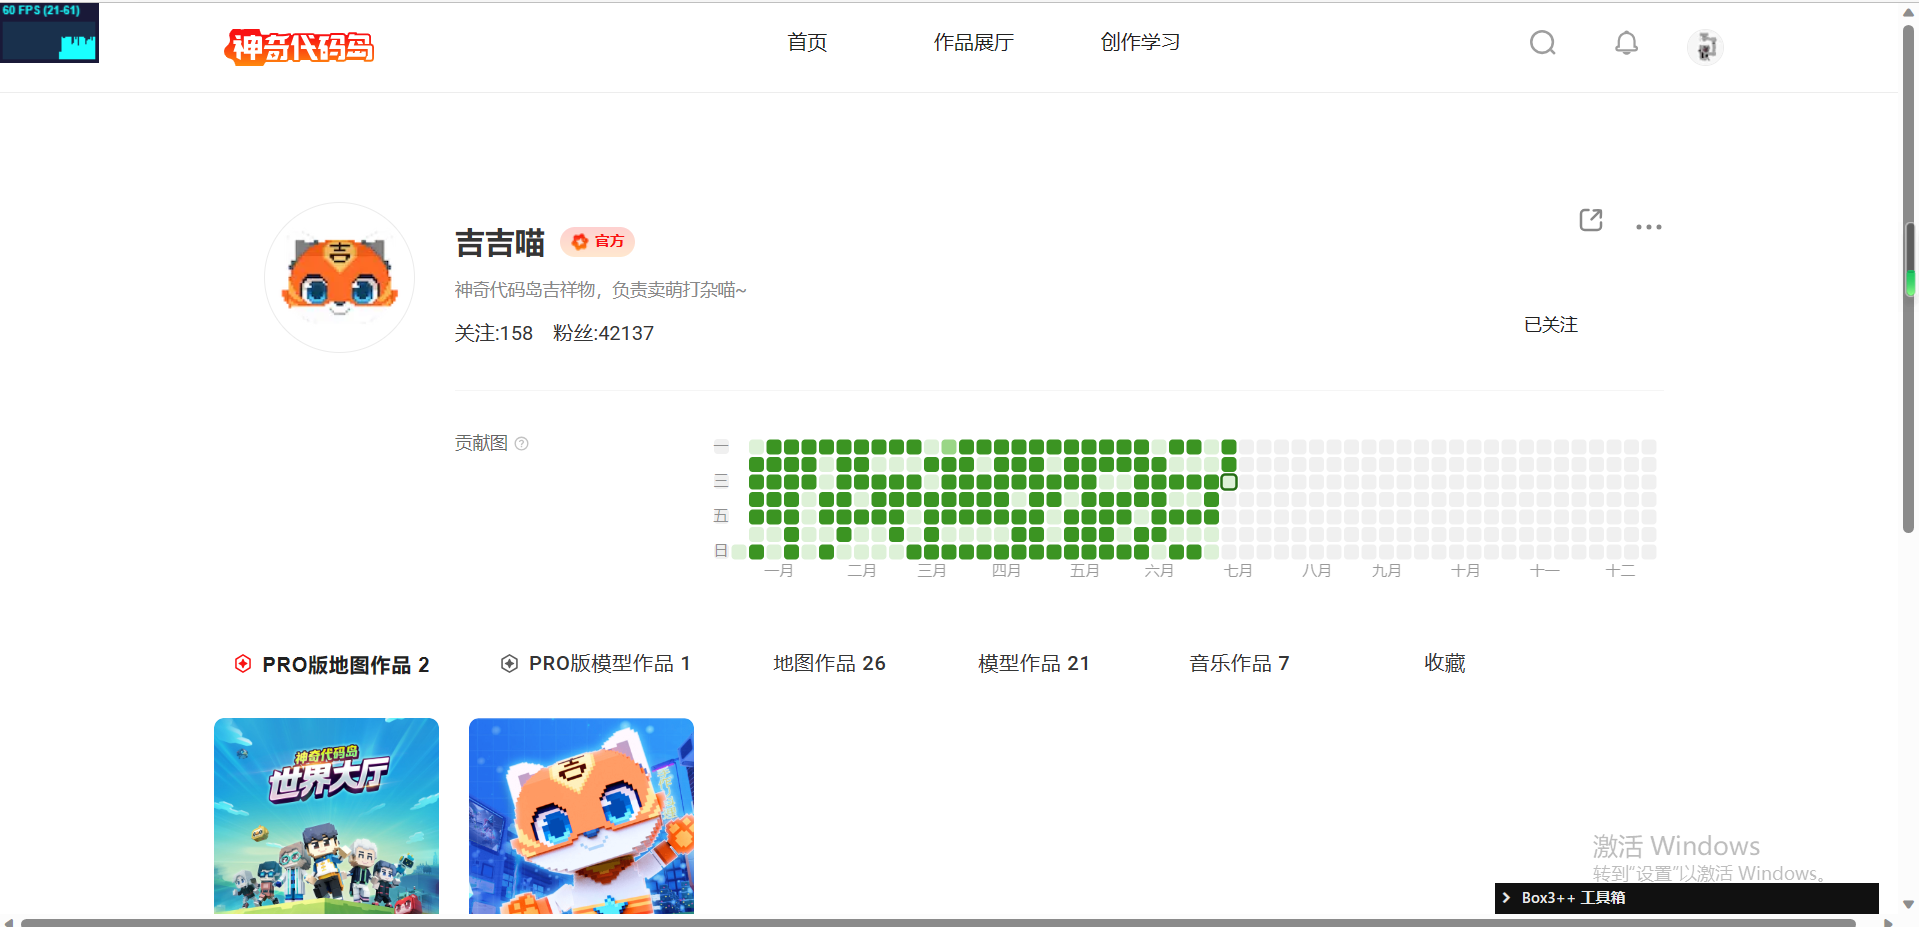
Task: Click the 一月 month label
Action: point(779,571)
